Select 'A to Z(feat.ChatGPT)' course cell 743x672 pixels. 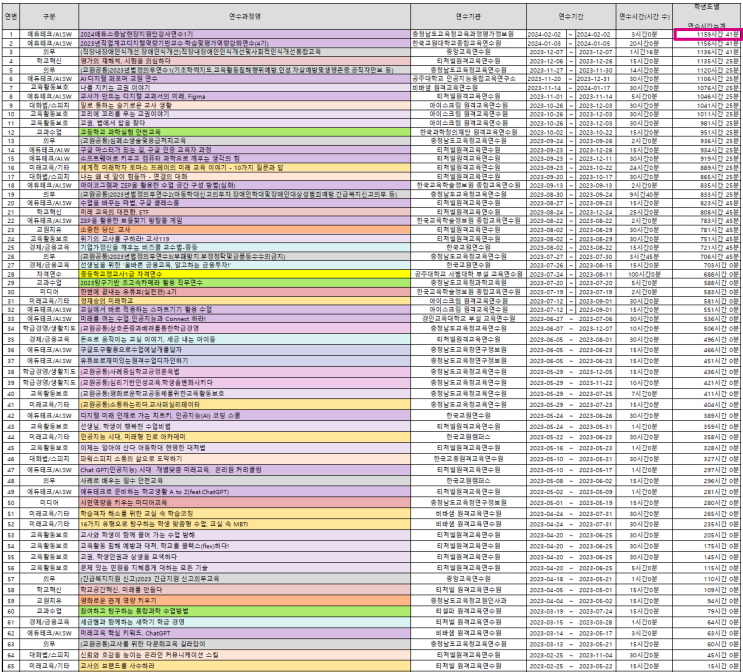(x=244, y=491)
